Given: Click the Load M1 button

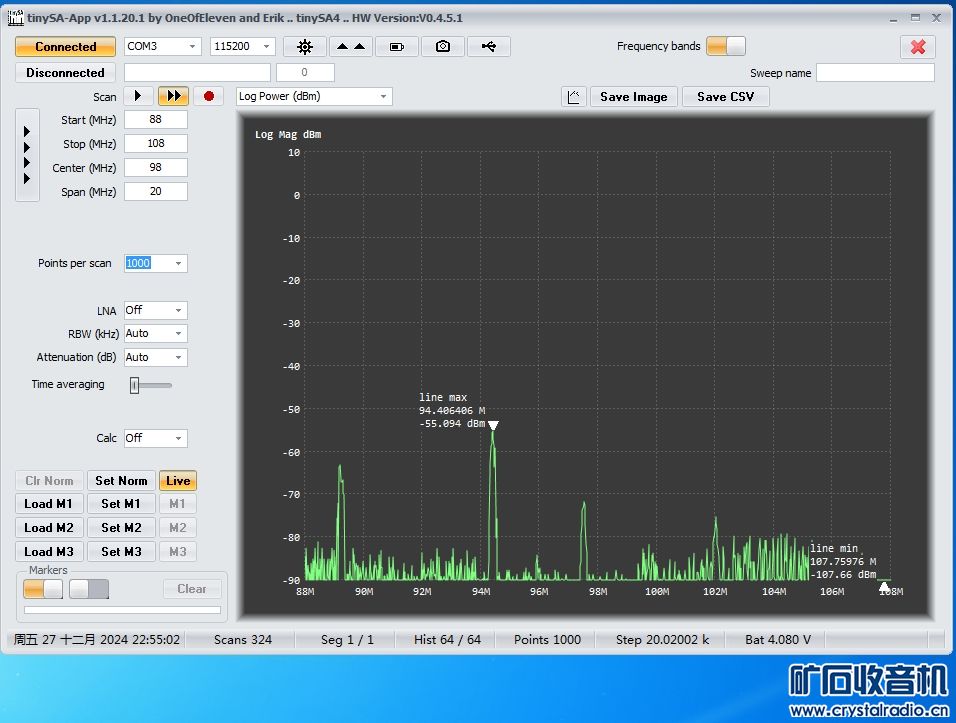Looking at the screenshot, I should [x=48, y=504].
